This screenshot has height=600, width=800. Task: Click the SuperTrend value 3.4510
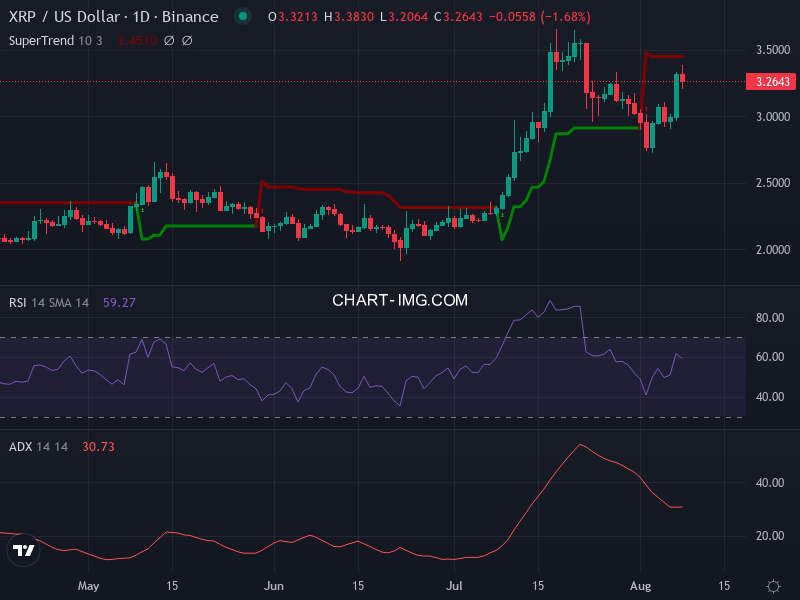tap(136, 40)
